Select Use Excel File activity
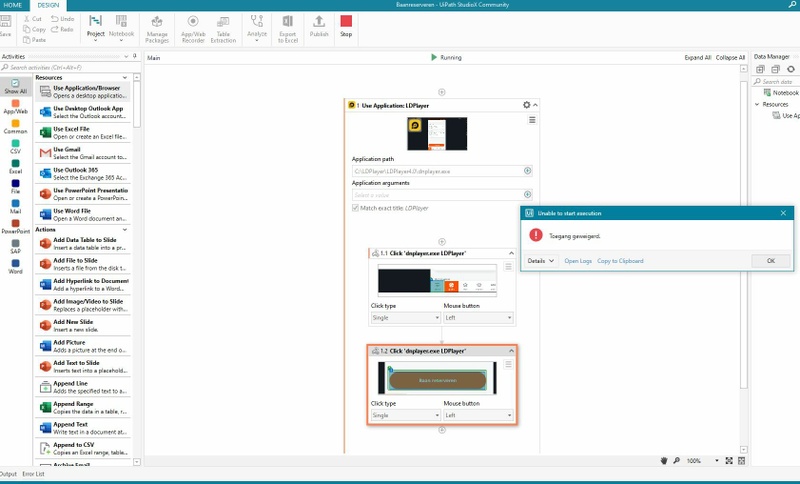 84,133
